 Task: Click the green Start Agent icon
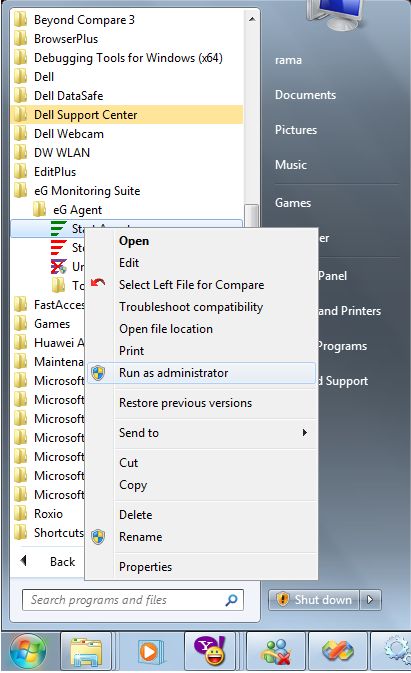[x=58, y=228]
